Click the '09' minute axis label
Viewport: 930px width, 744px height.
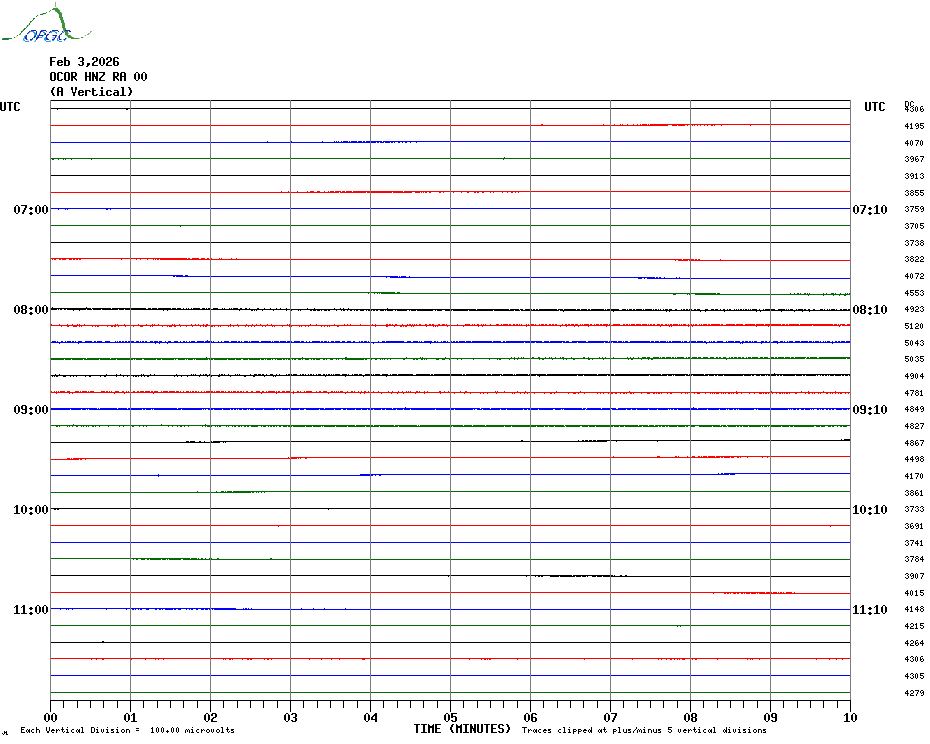tap(770, 718)
